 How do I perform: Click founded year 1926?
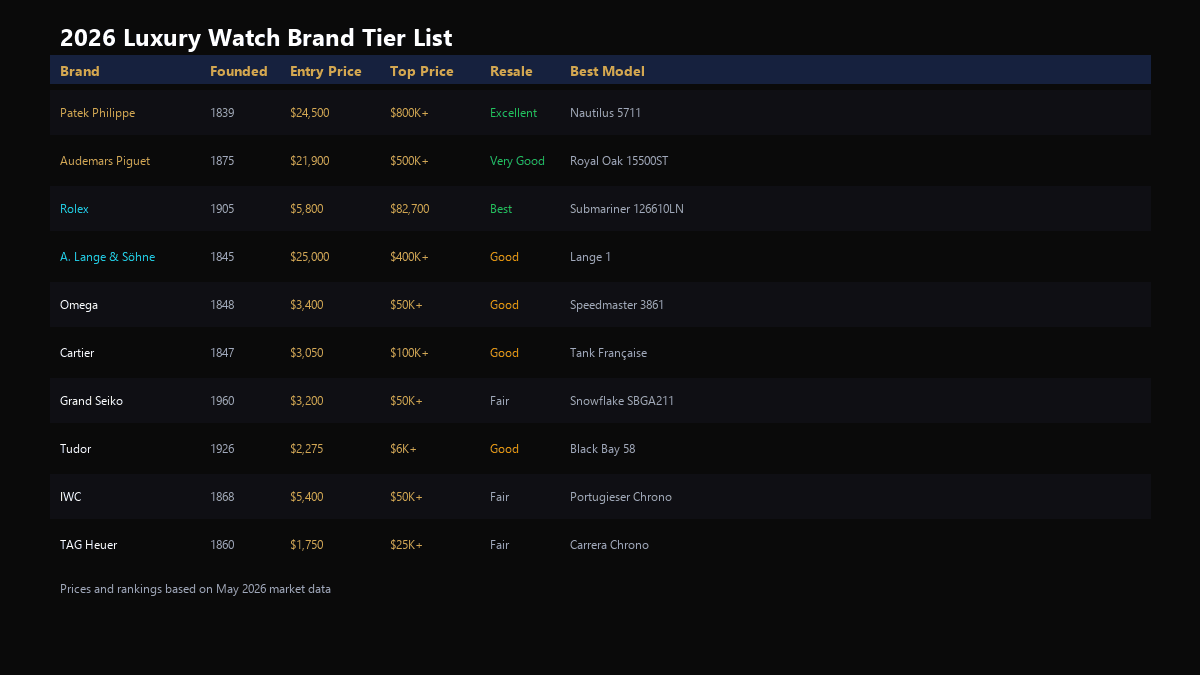(222, 449)
